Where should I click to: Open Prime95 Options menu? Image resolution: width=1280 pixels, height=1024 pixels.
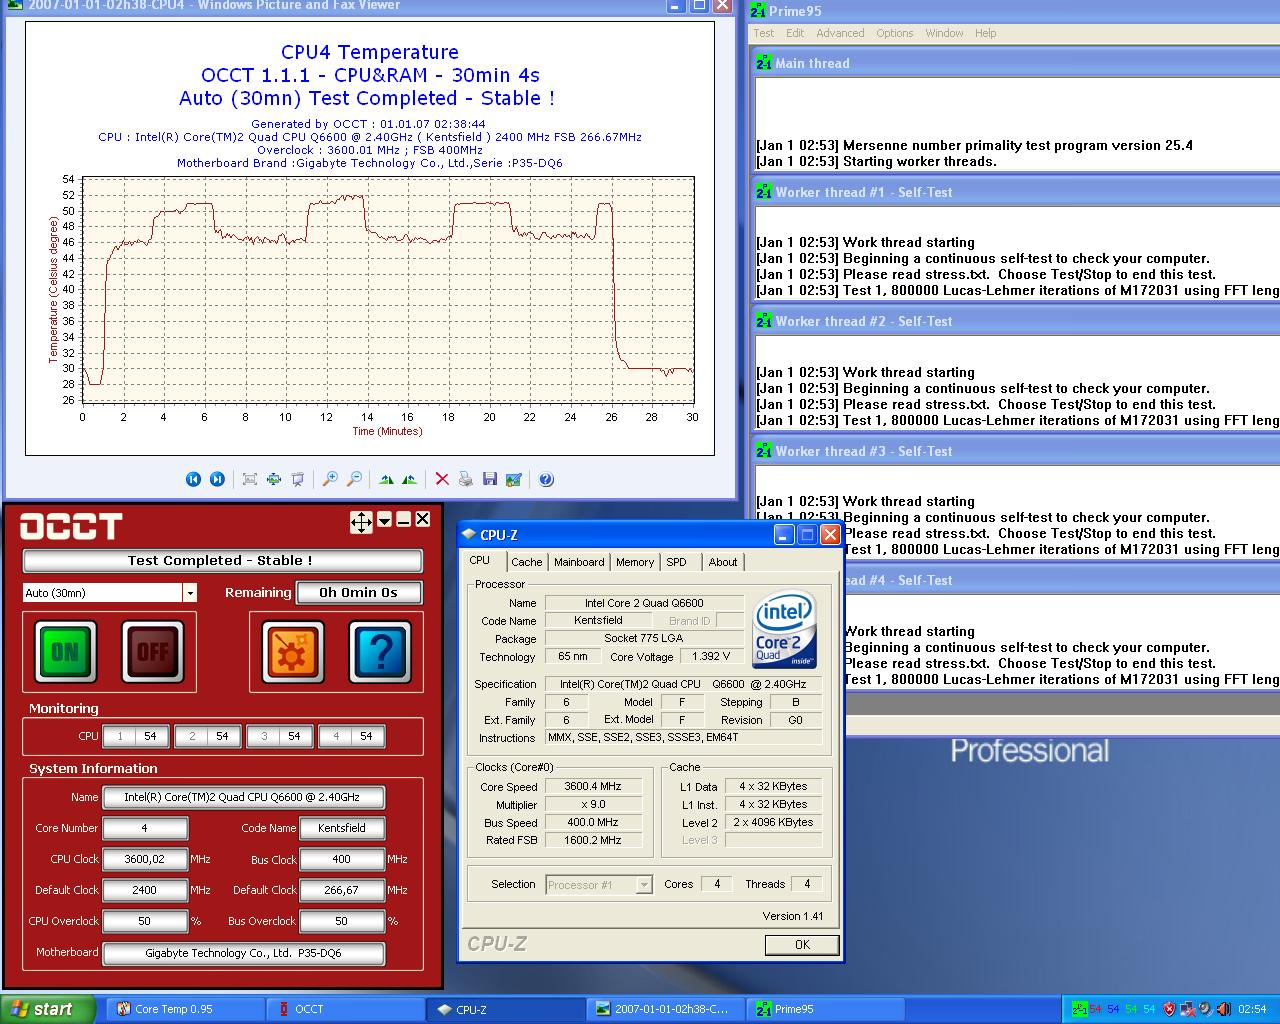click(895, 33)
